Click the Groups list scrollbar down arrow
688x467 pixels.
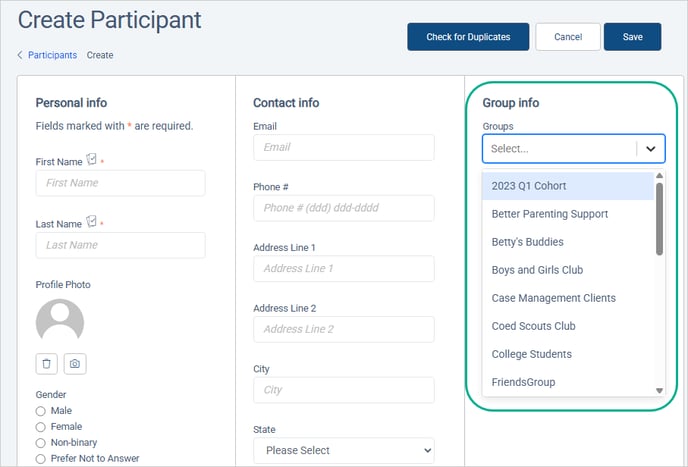659,390
